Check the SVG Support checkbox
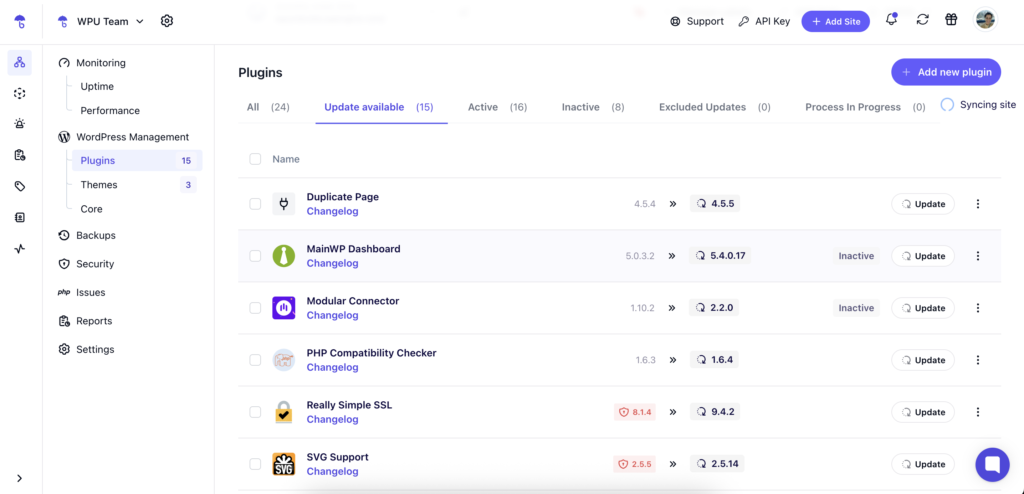Viewport: 1024px width, 494px height. coord(255,464)
